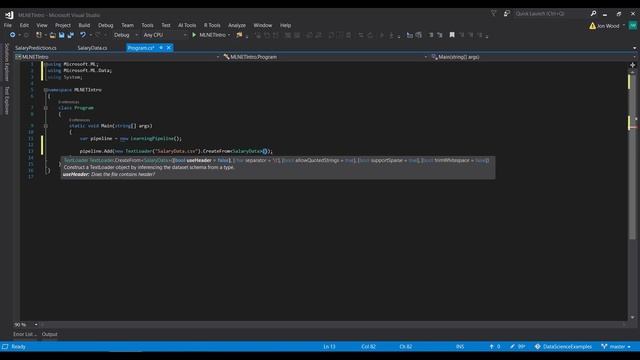This screenshot has width=640, height=360.
Task: Collapse the namespace MLNETIntro block
Action: 46,90
